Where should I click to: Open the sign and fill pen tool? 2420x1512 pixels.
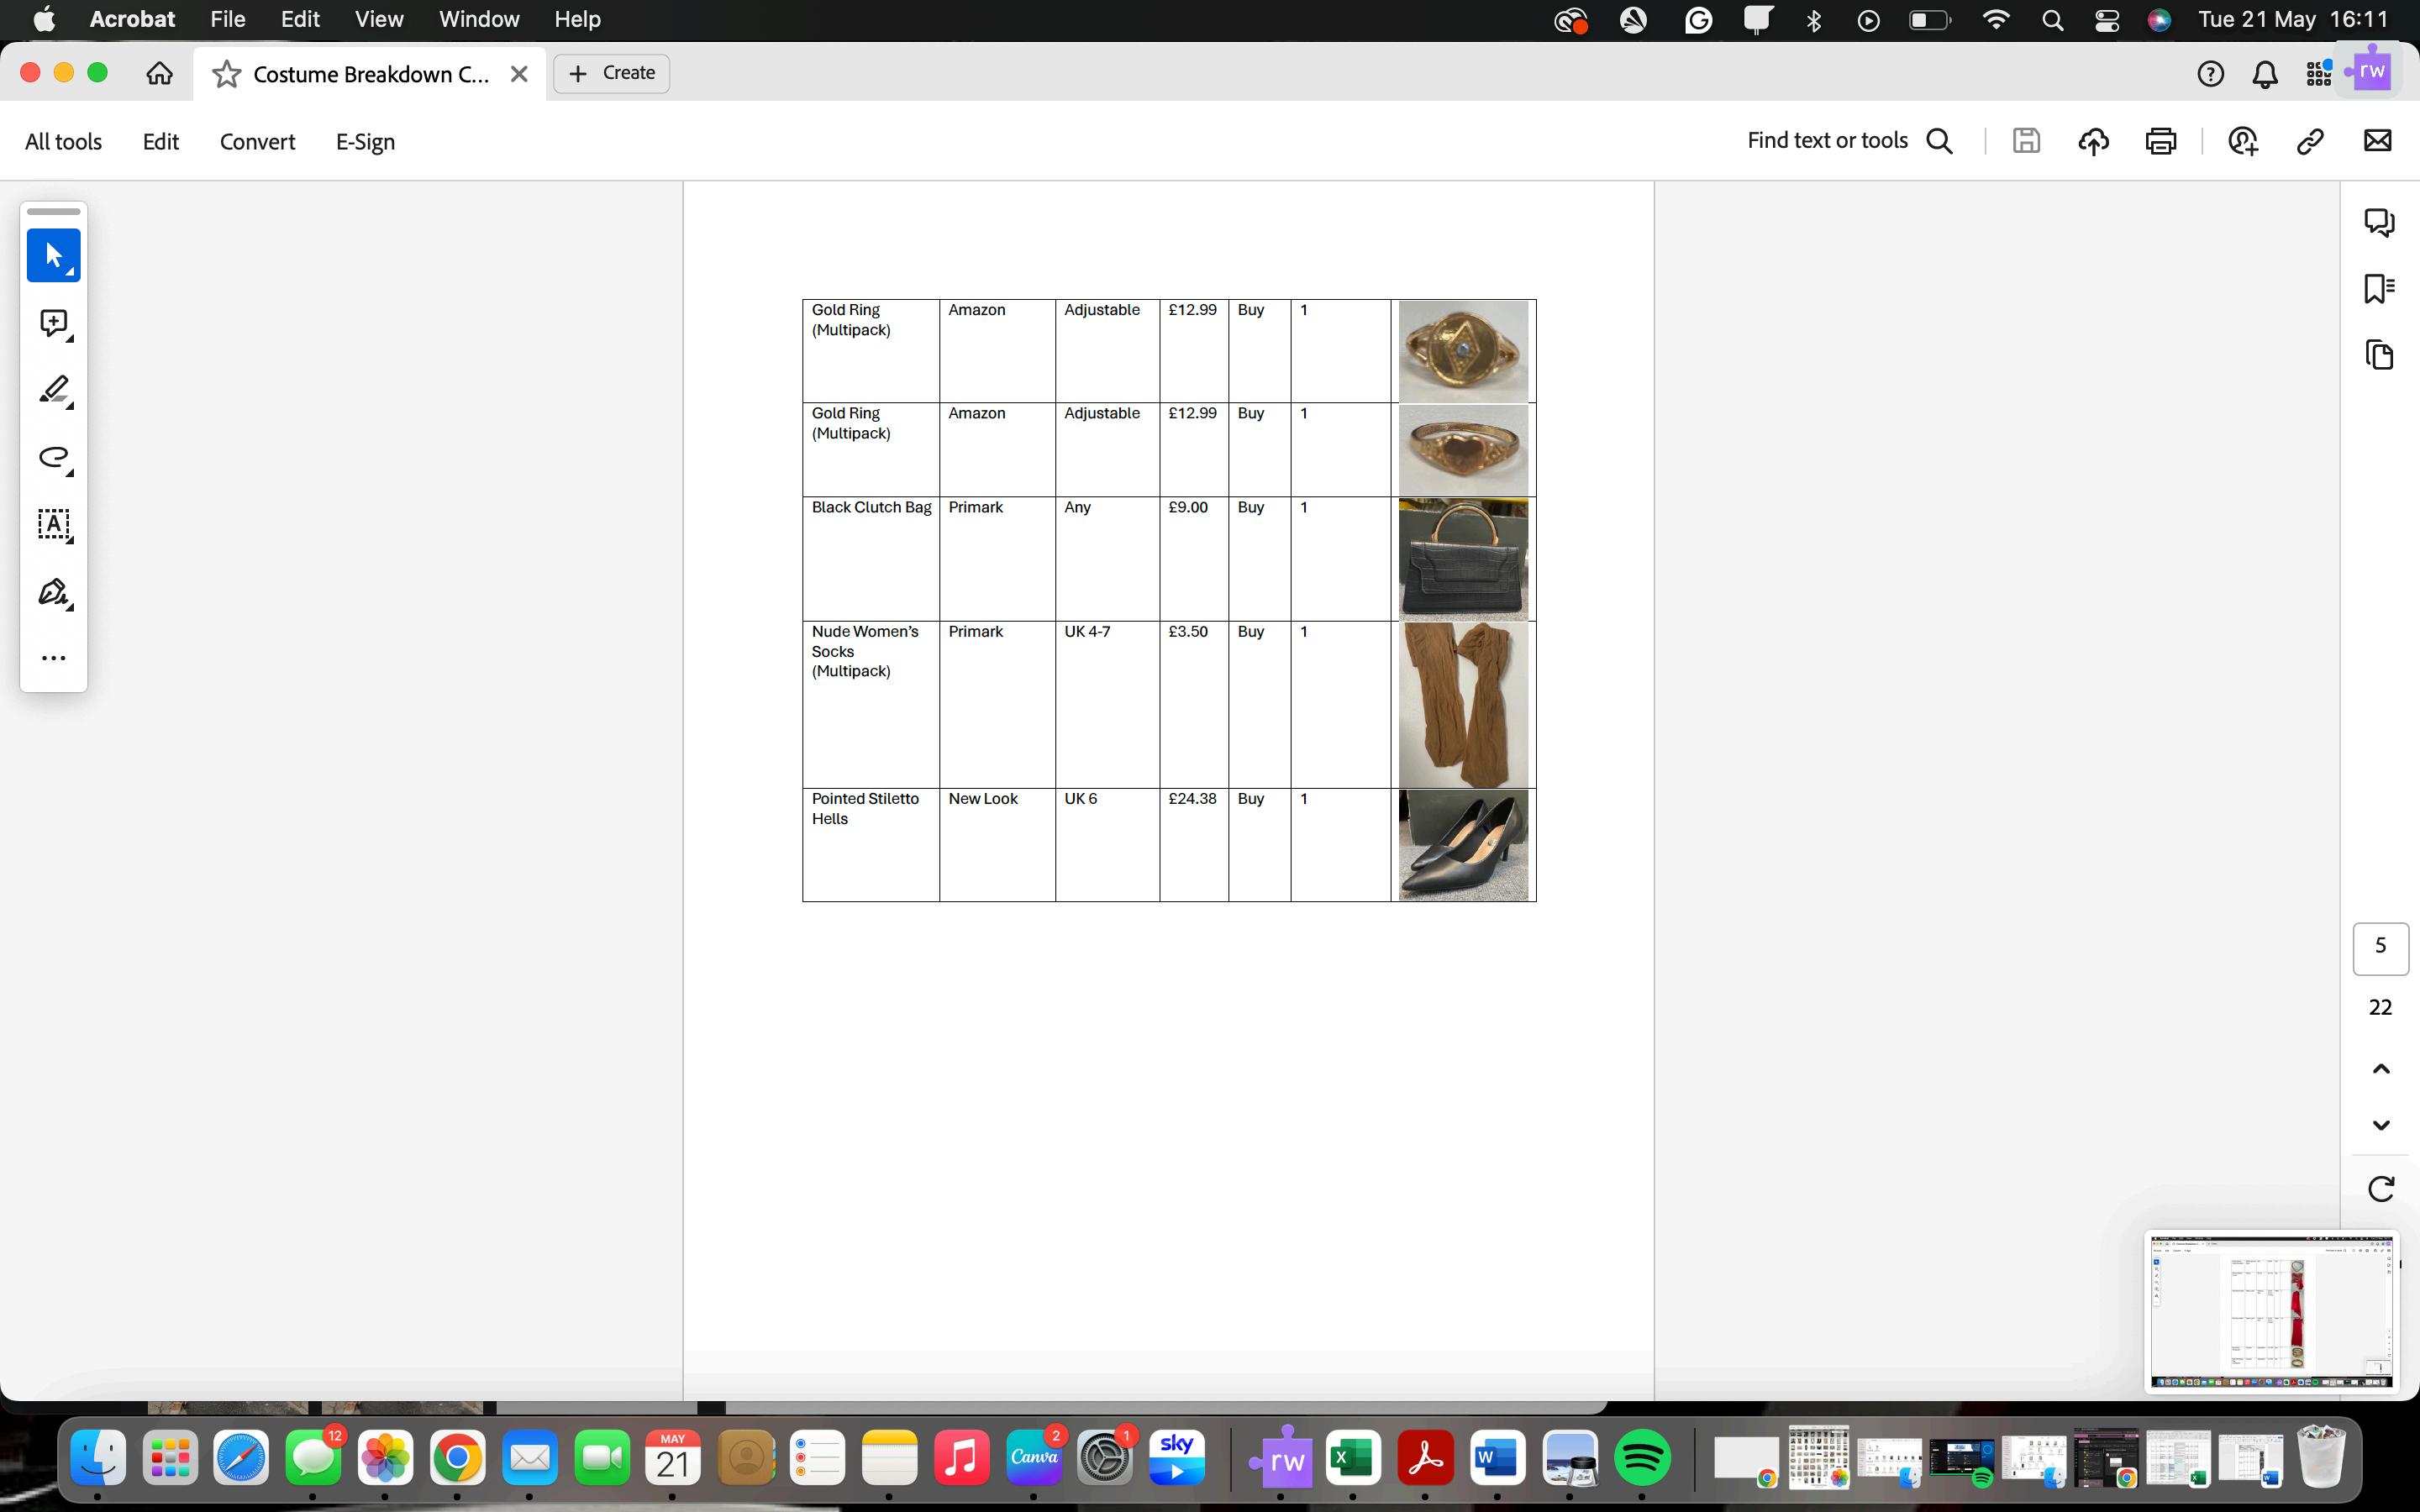click(53, 592)
